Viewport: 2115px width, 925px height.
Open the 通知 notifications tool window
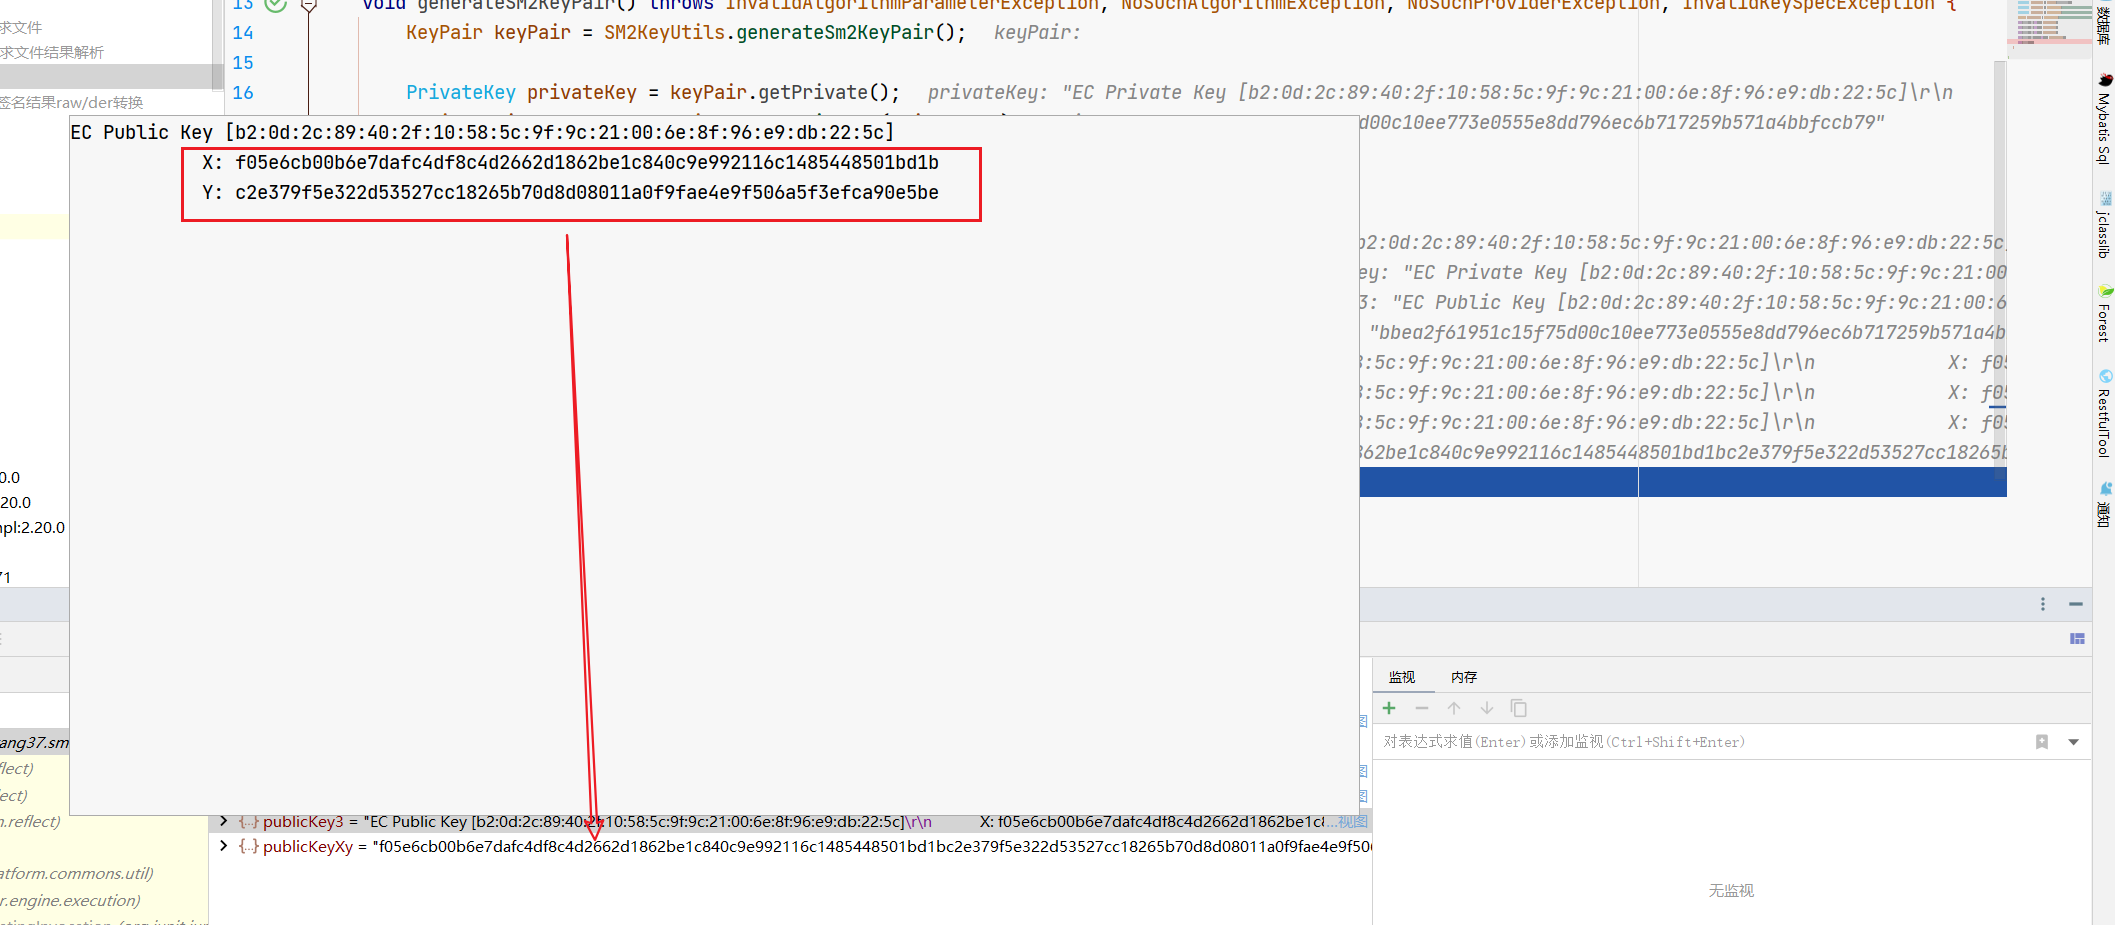2104,504
